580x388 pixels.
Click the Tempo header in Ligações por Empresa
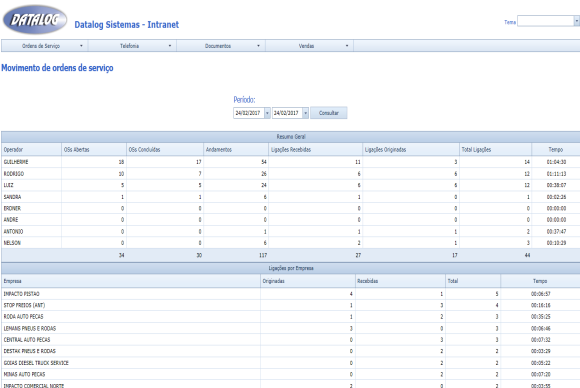pos(540,281)
